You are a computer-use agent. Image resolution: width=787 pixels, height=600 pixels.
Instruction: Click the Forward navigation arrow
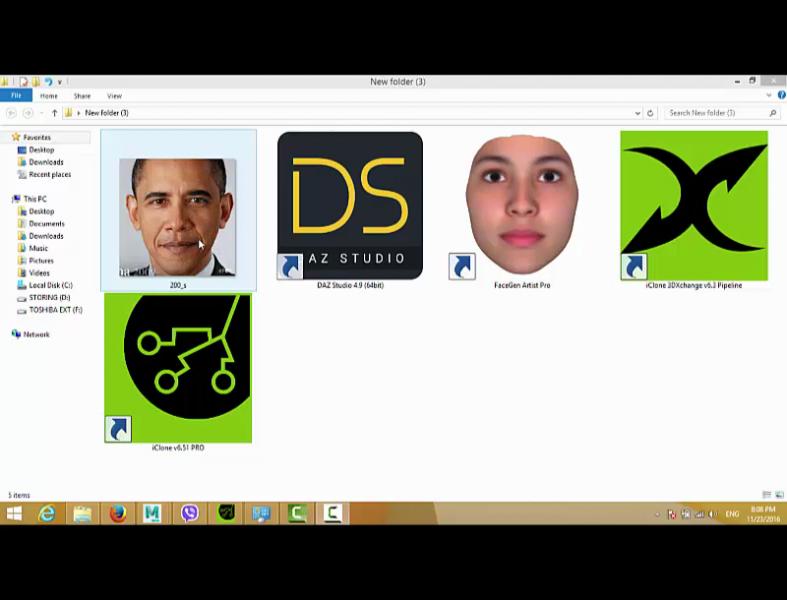[28, 113]
